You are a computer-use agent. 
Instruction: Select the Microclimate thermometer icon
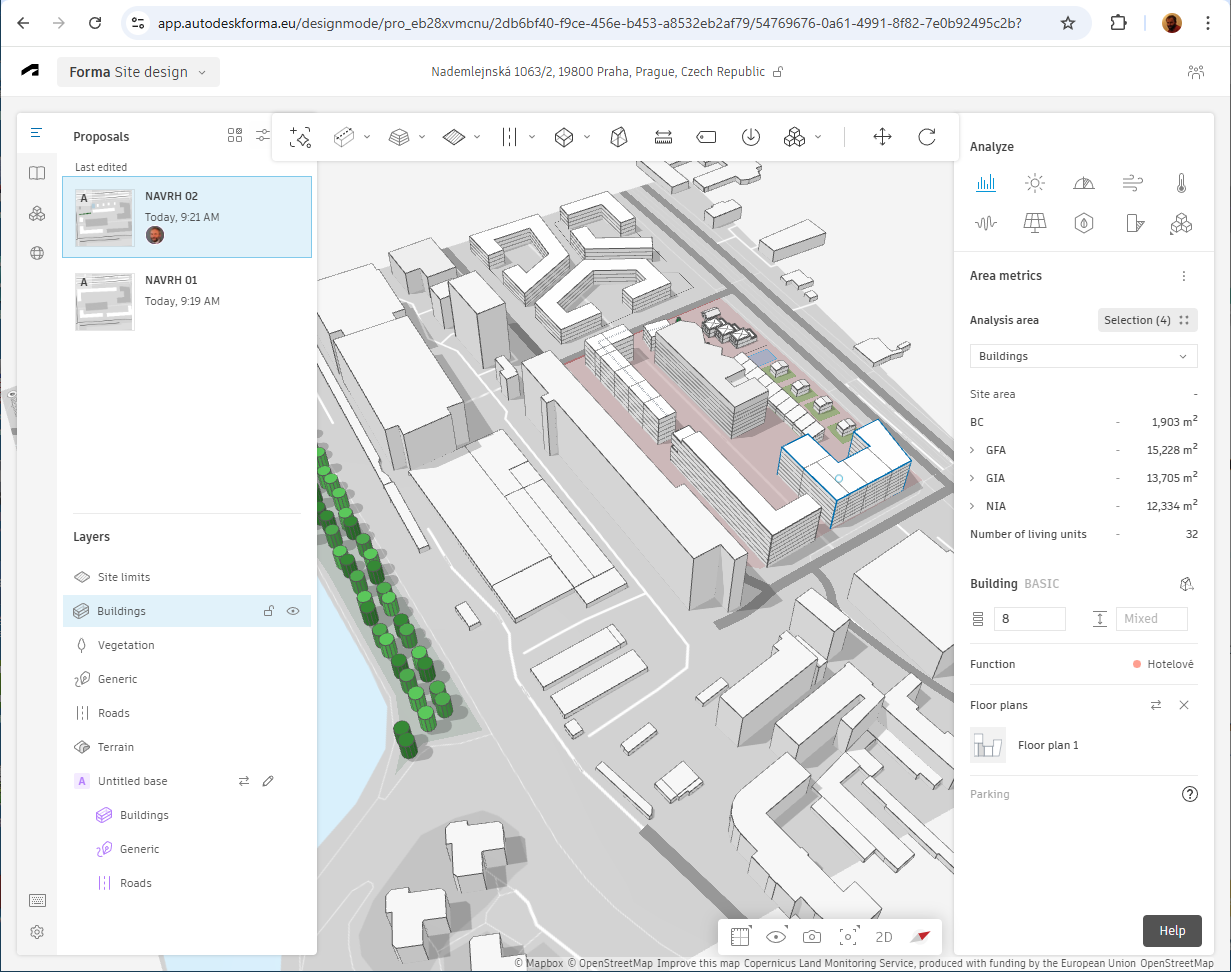click(x=1181, y=183)
